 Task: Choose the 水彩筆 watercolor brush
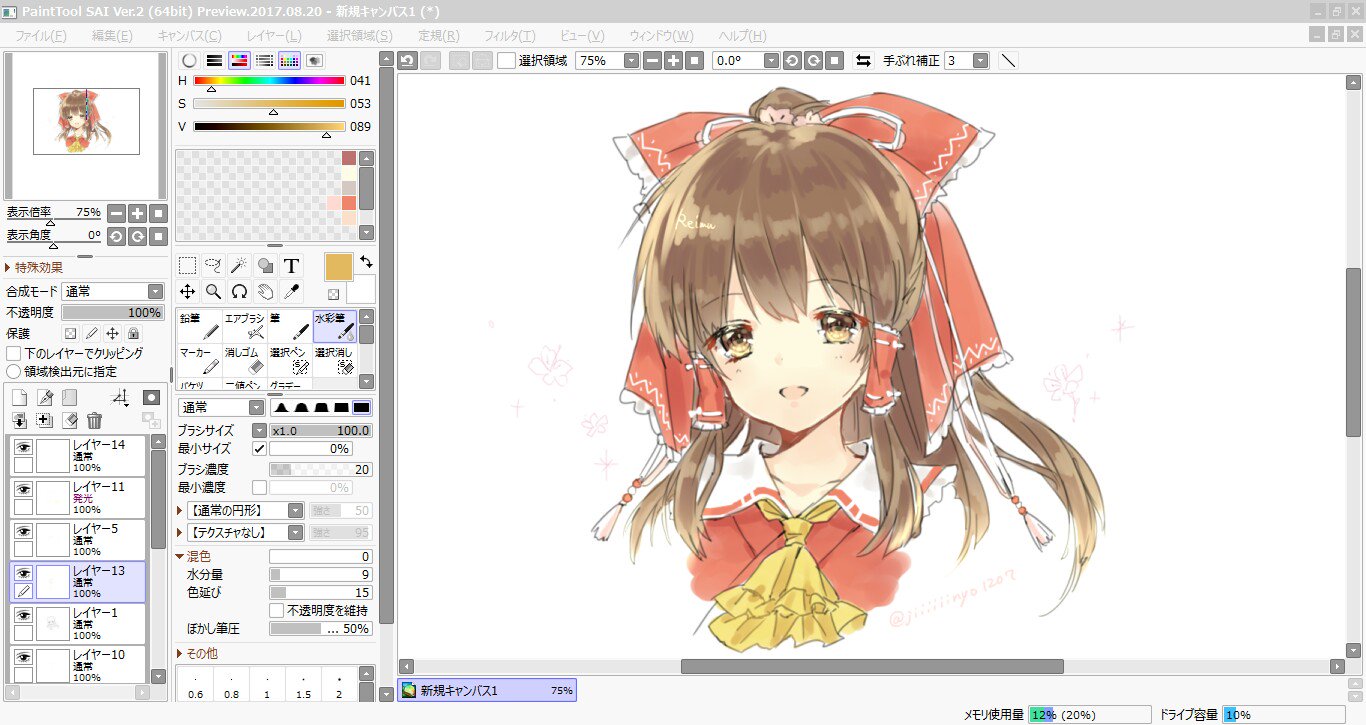334,326
